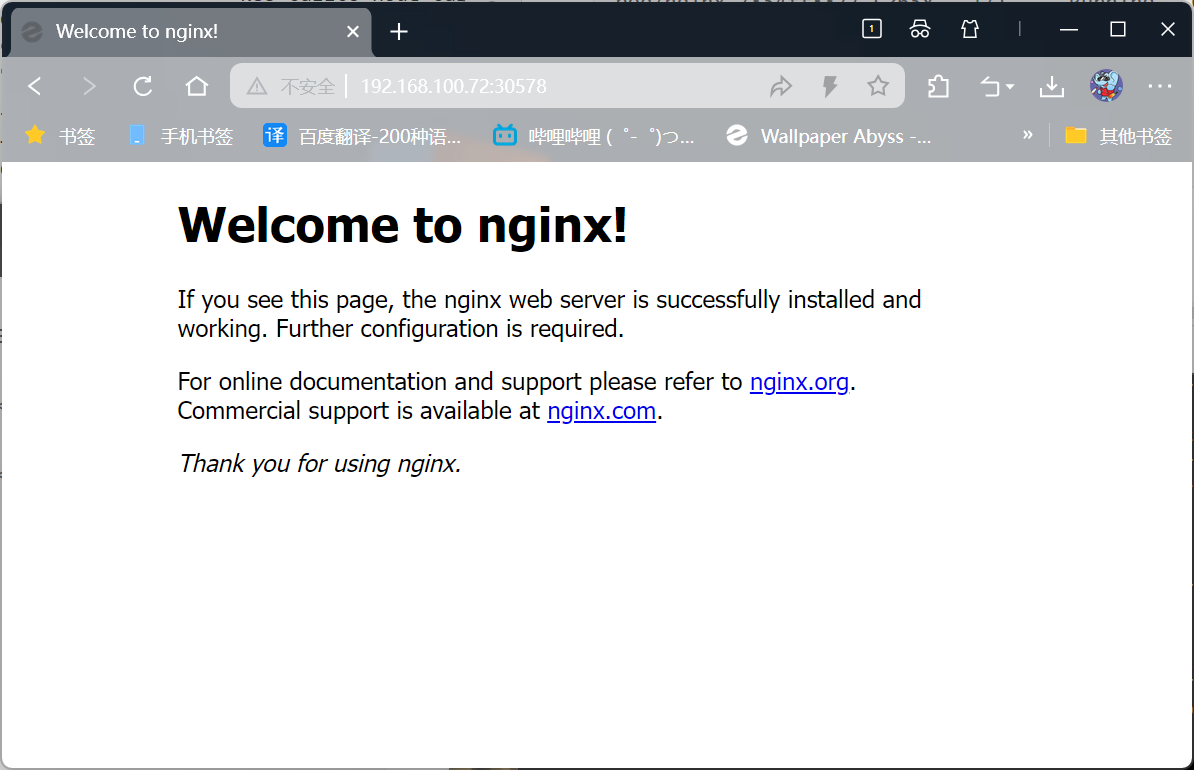Click the share arrow in address bar

781,86
